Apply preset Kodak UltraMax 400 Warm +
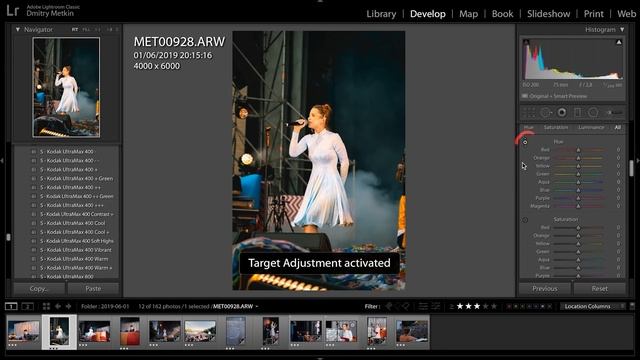 [x=76, y=268]
